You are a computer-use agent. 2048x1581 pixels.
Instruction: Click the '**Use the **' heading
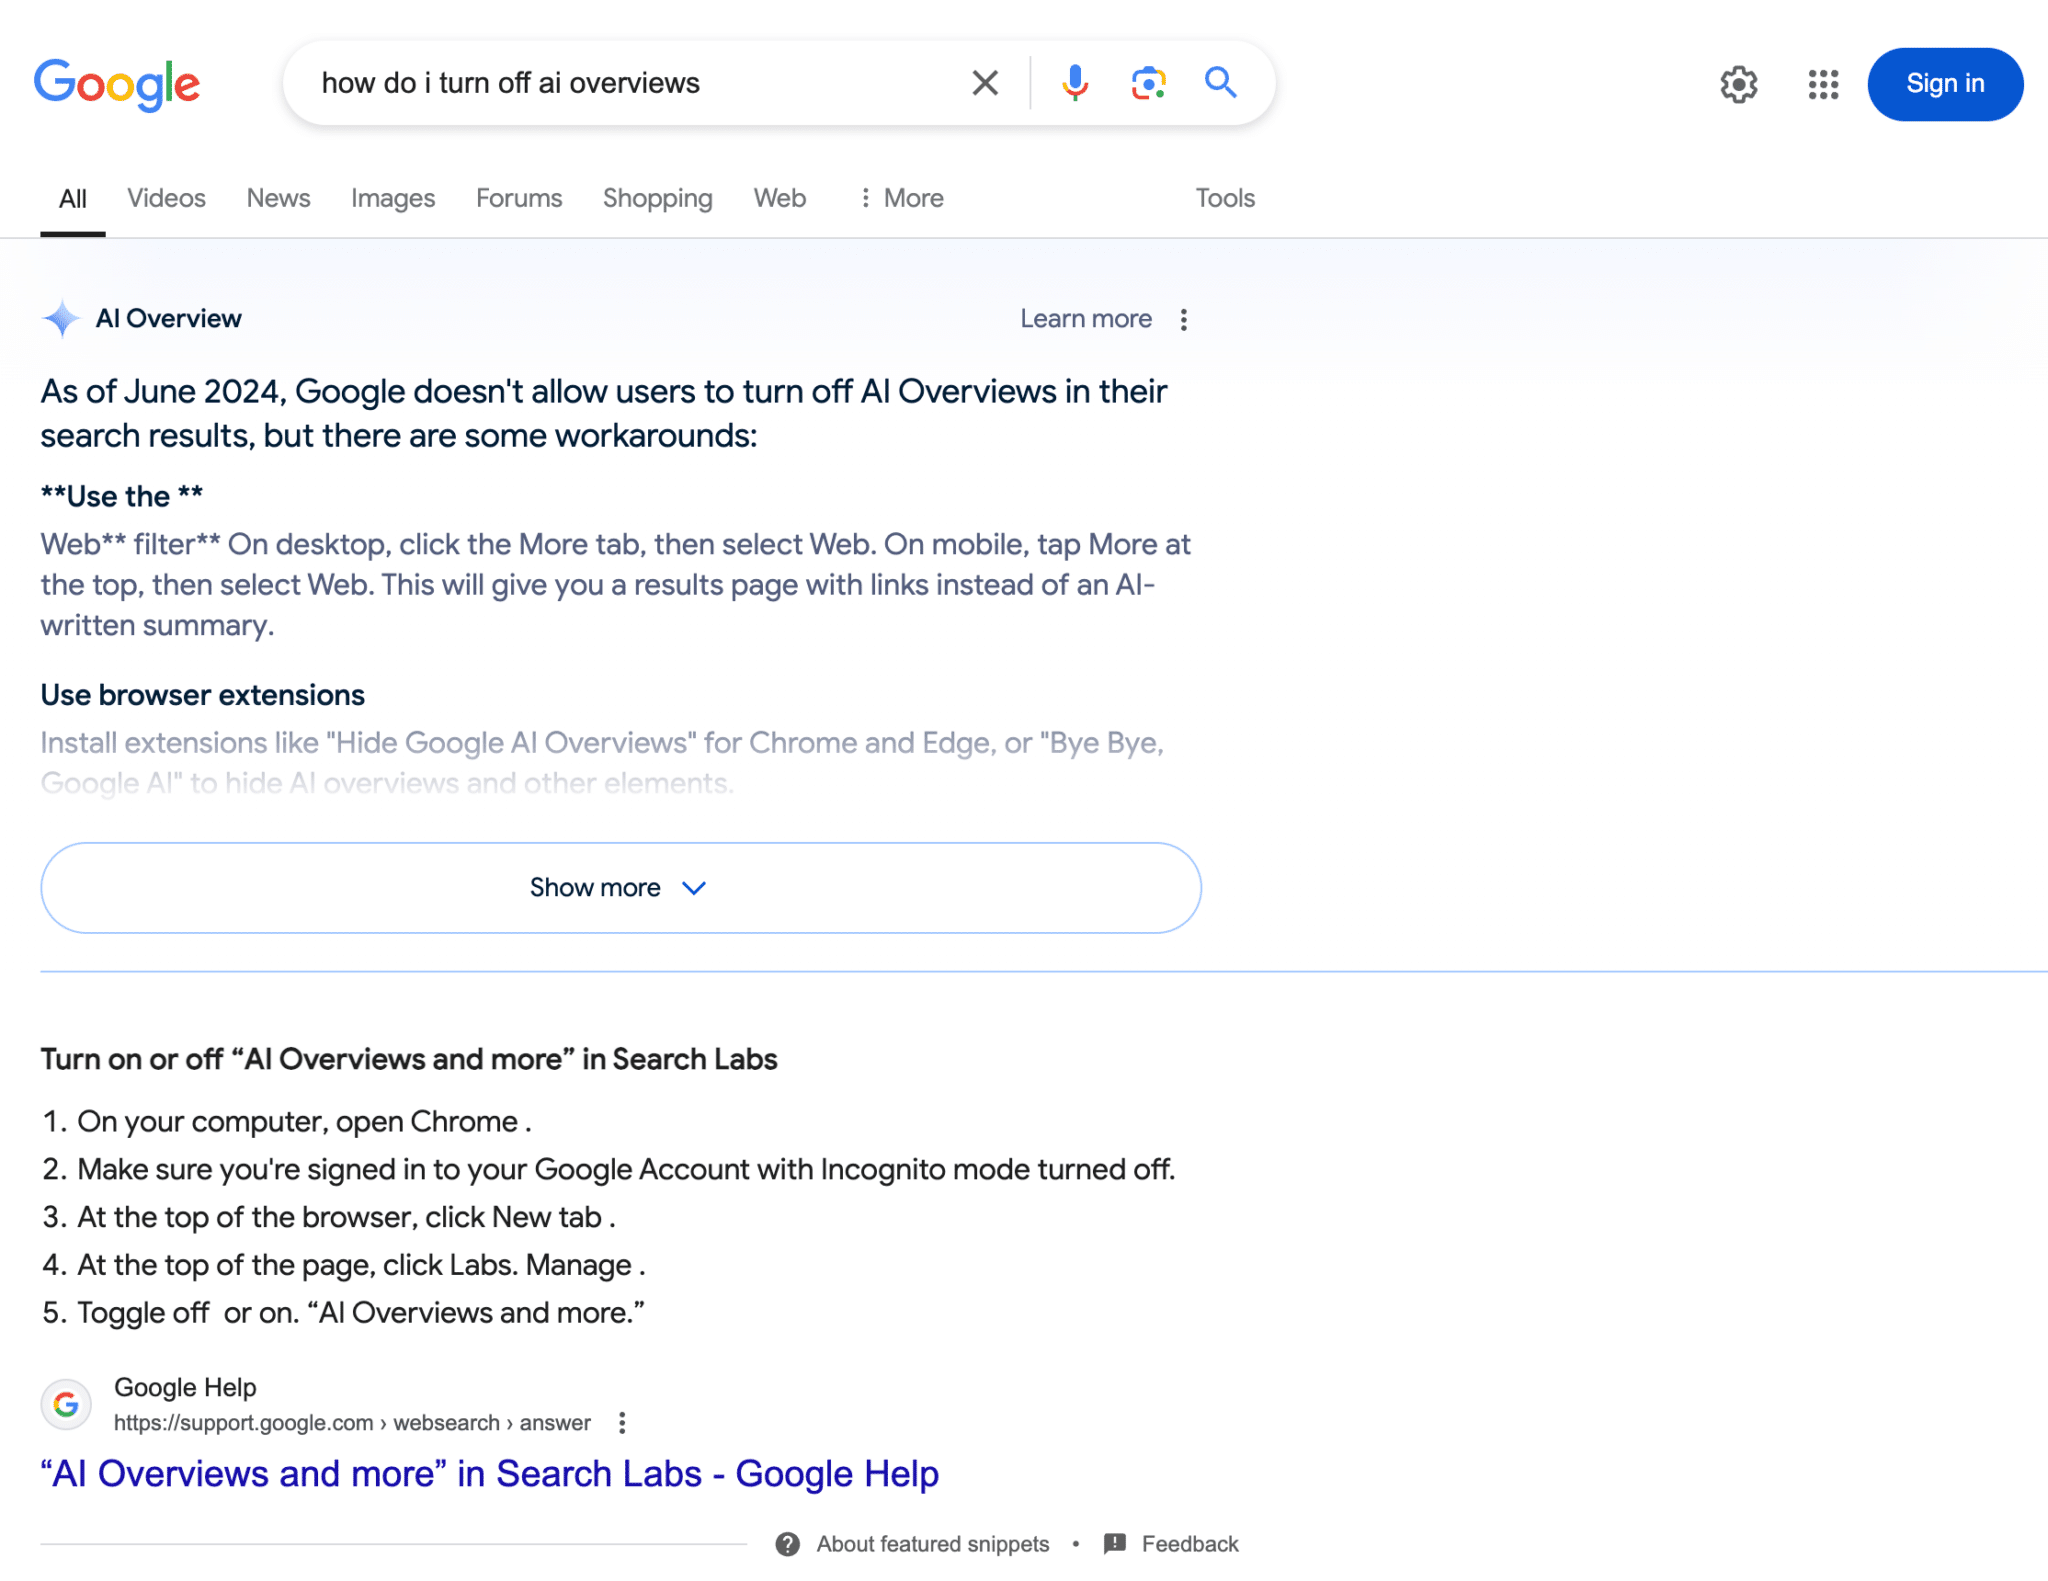pos(122,496)
